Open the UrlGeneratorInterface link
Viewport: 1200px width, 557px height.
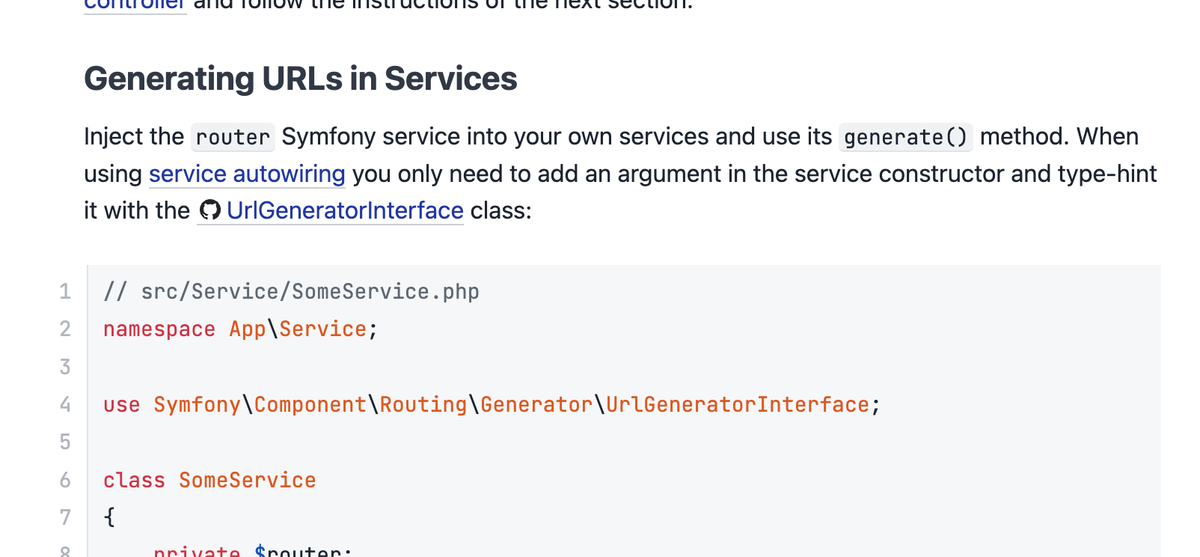point(345,211)
